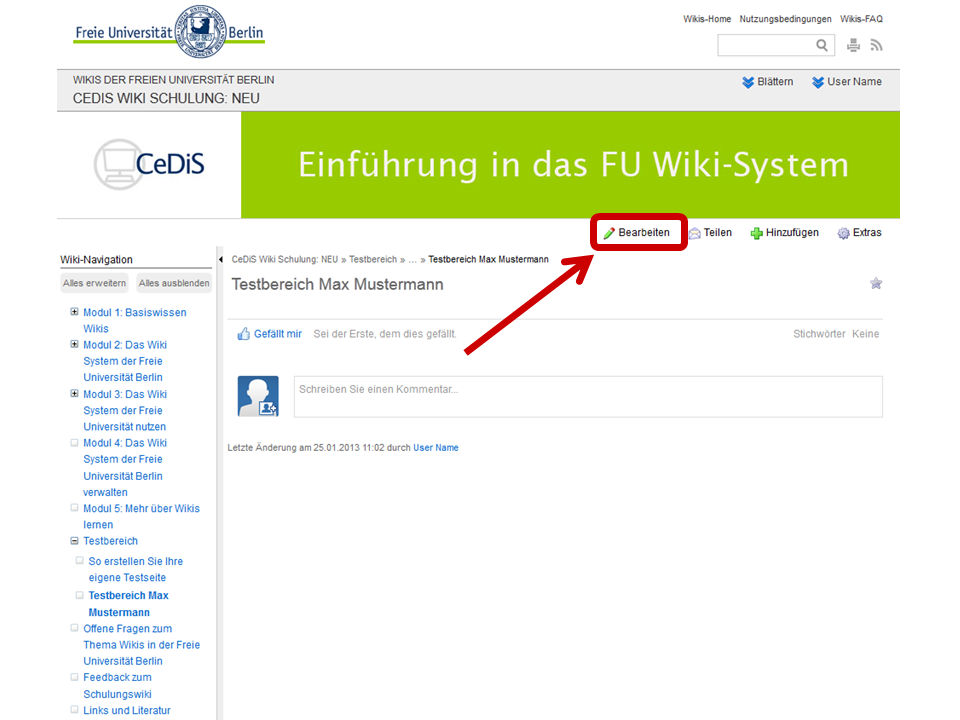Open Feedback zum Schulungswiki page

click(118, 686)
